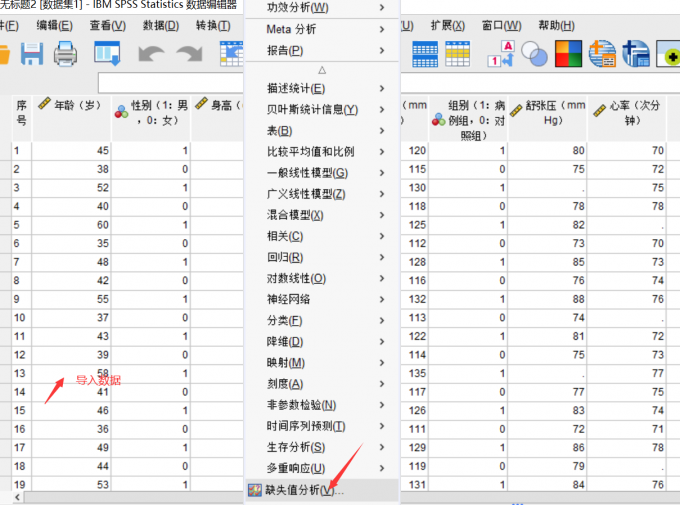
Task: Expand the 回归(R) submenu
Action: click(x=322, y=257)
